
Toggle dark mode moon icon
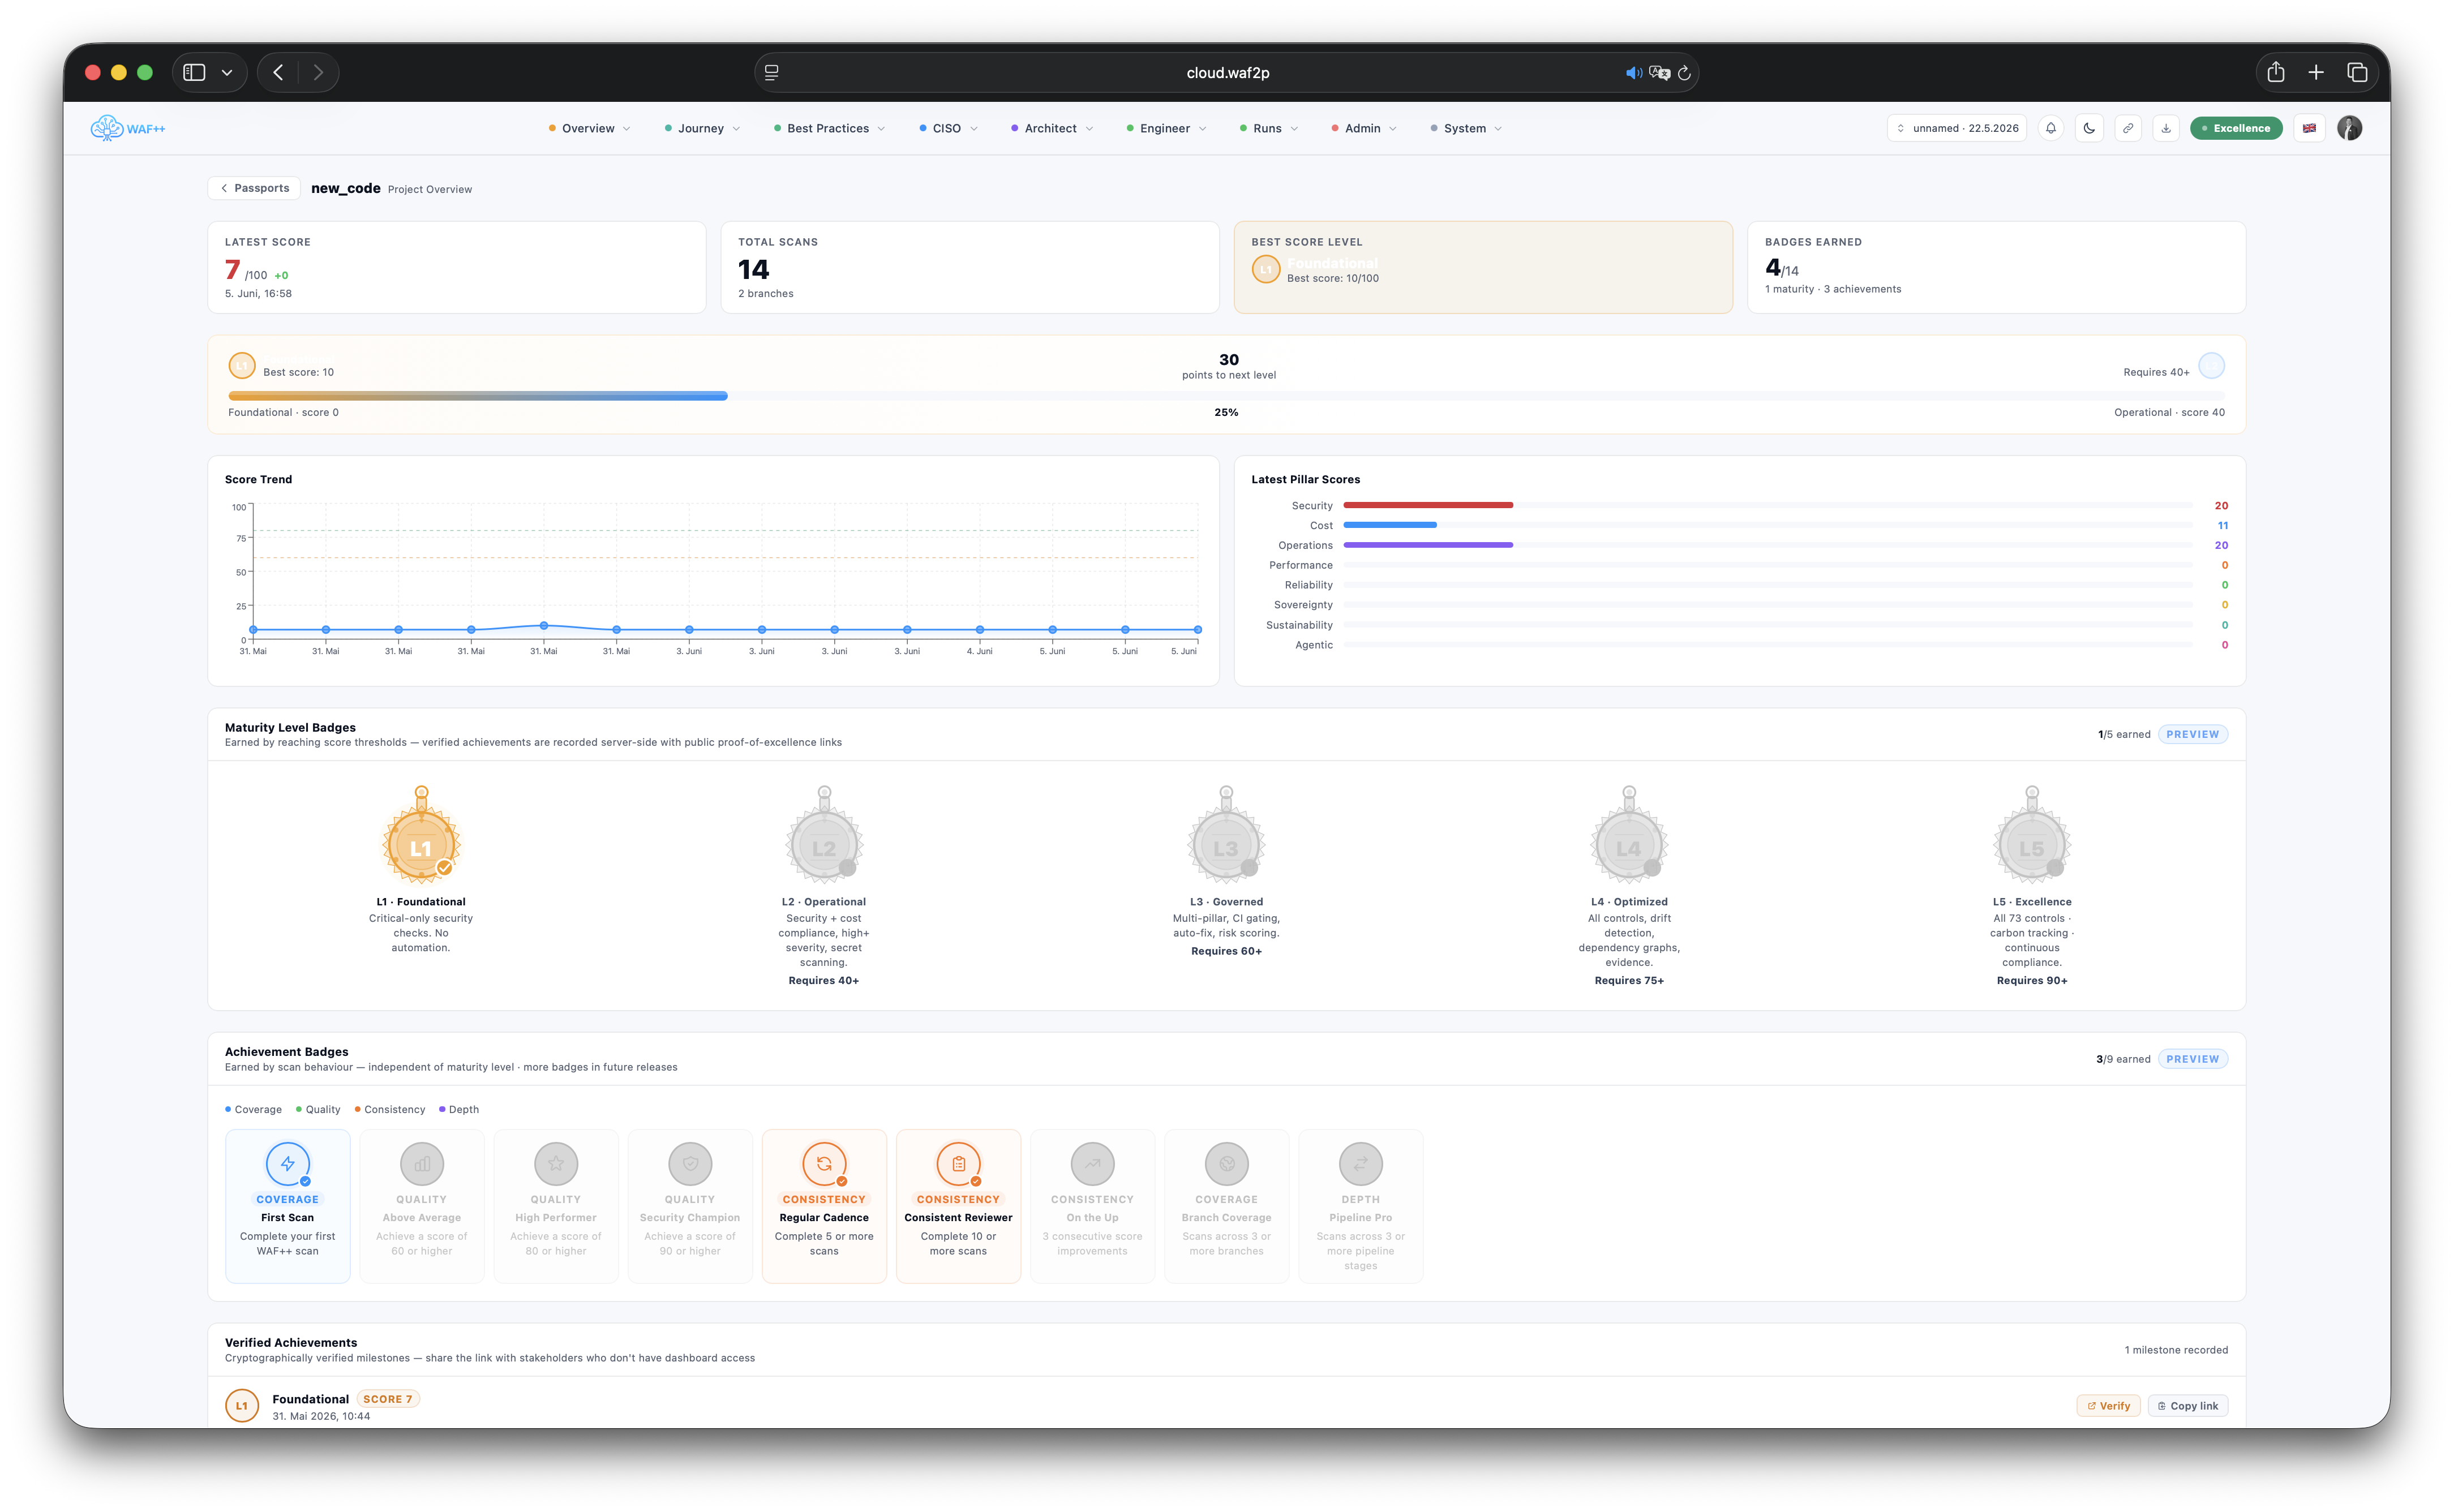pyautogui.click(x=2089, y=128)
